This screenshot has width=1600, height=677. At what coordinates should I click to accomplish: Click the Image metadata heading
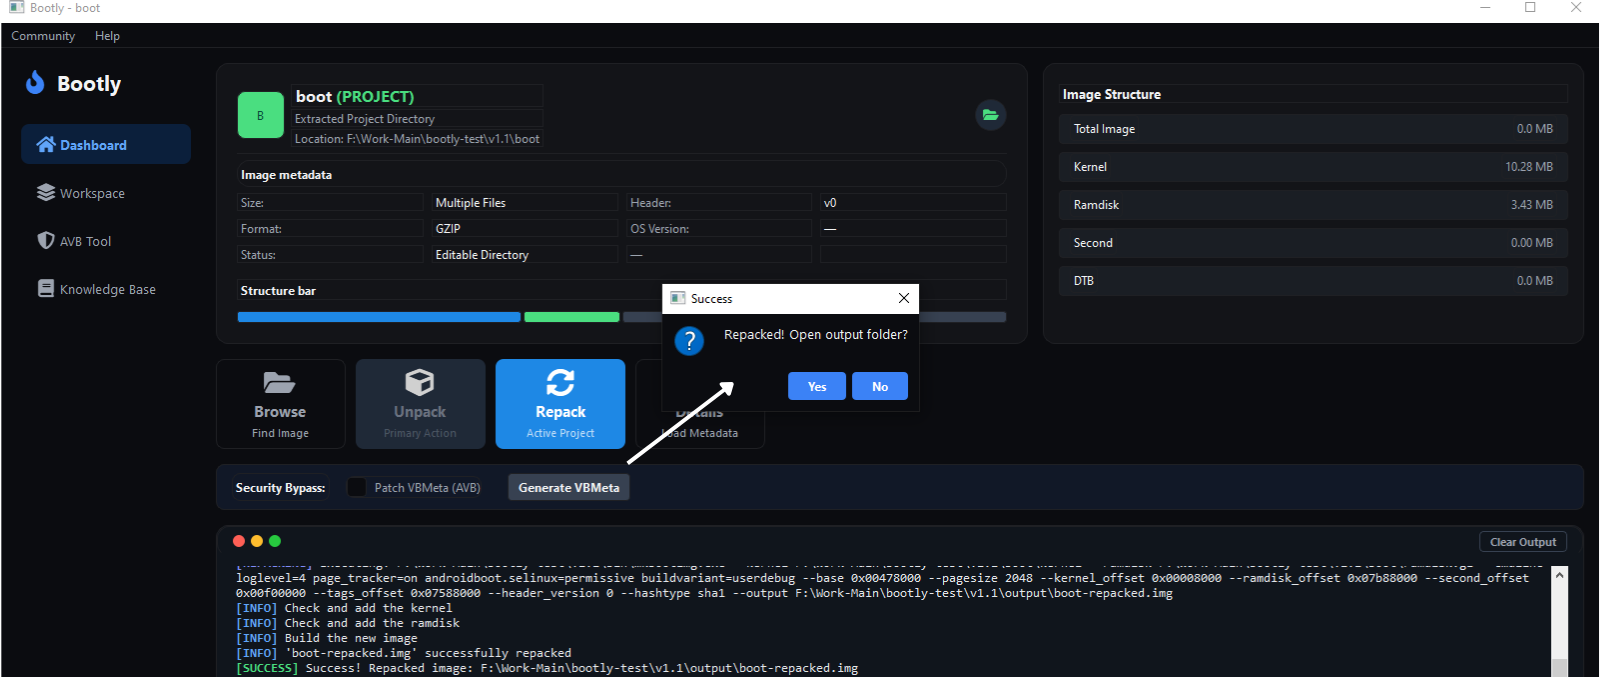(287, 174)
